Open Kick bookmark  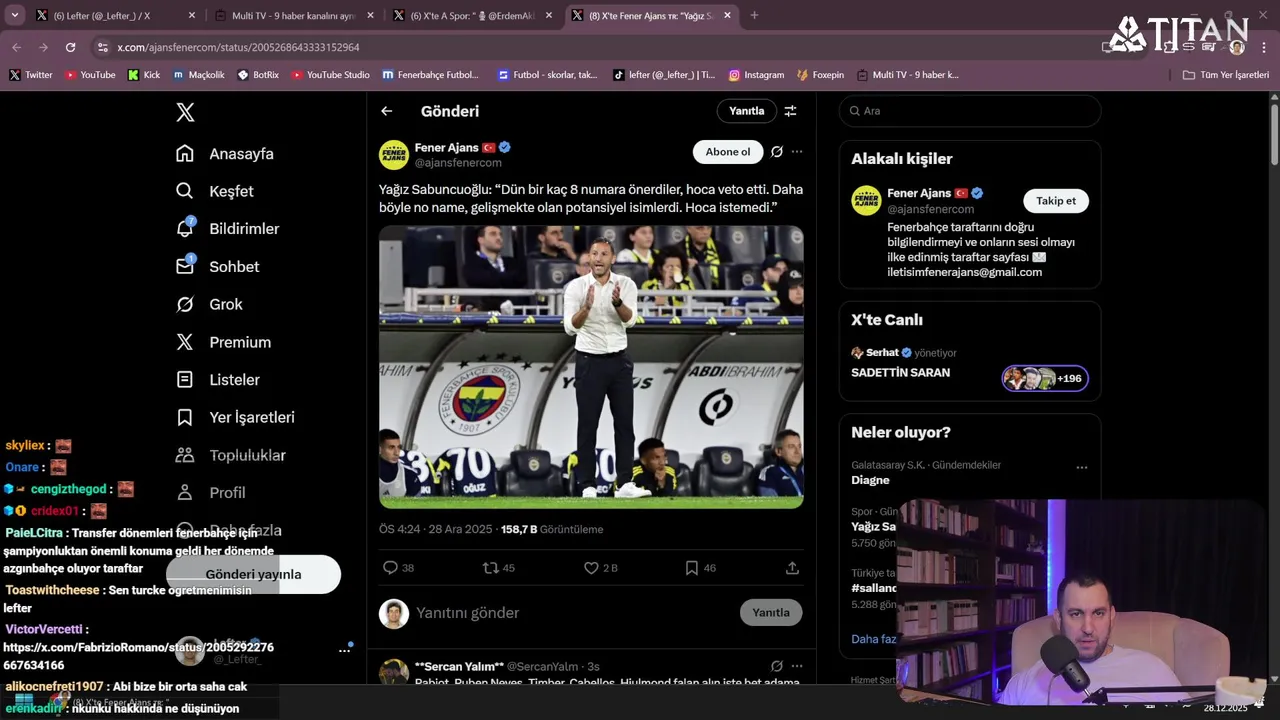pos(144,75)
